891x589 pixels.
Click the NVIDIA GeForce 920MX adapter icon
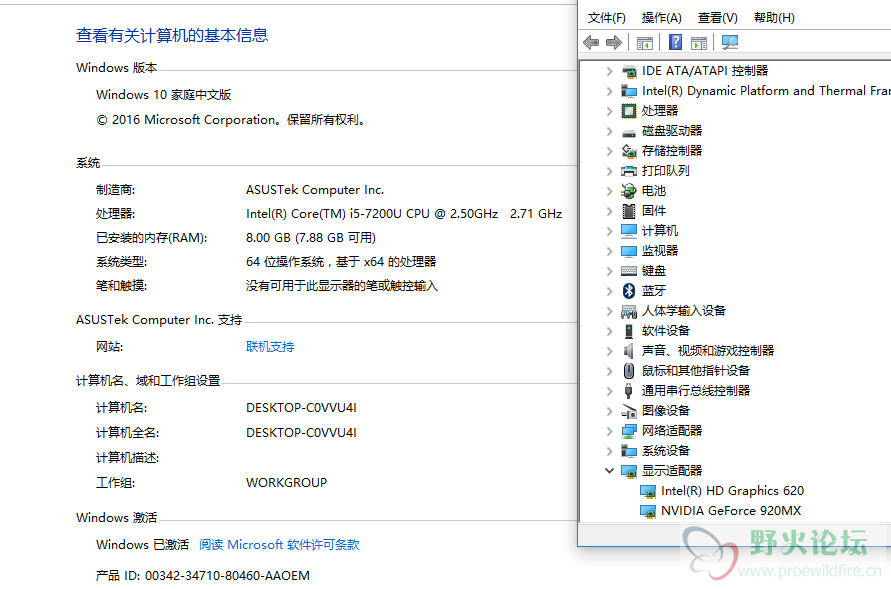click(x=648, y=511)
